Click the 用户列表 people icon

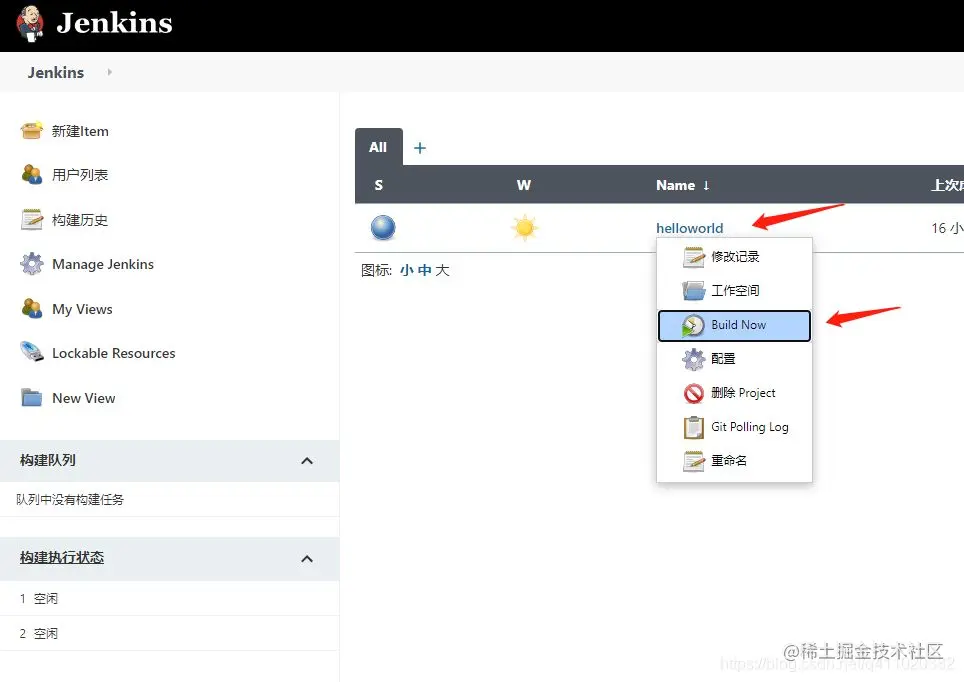[x=31, y=175]
